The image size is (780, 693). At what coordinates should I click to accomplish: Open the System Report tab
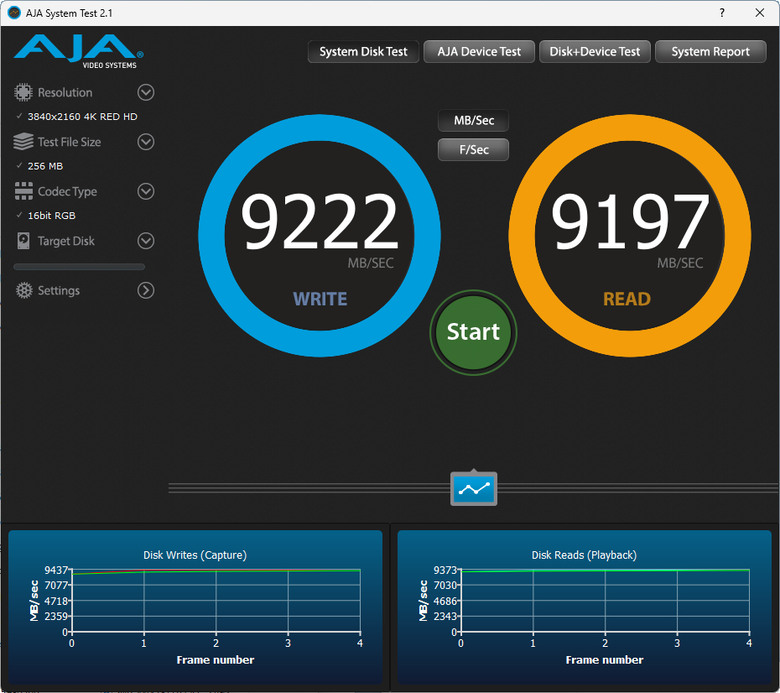710,52
